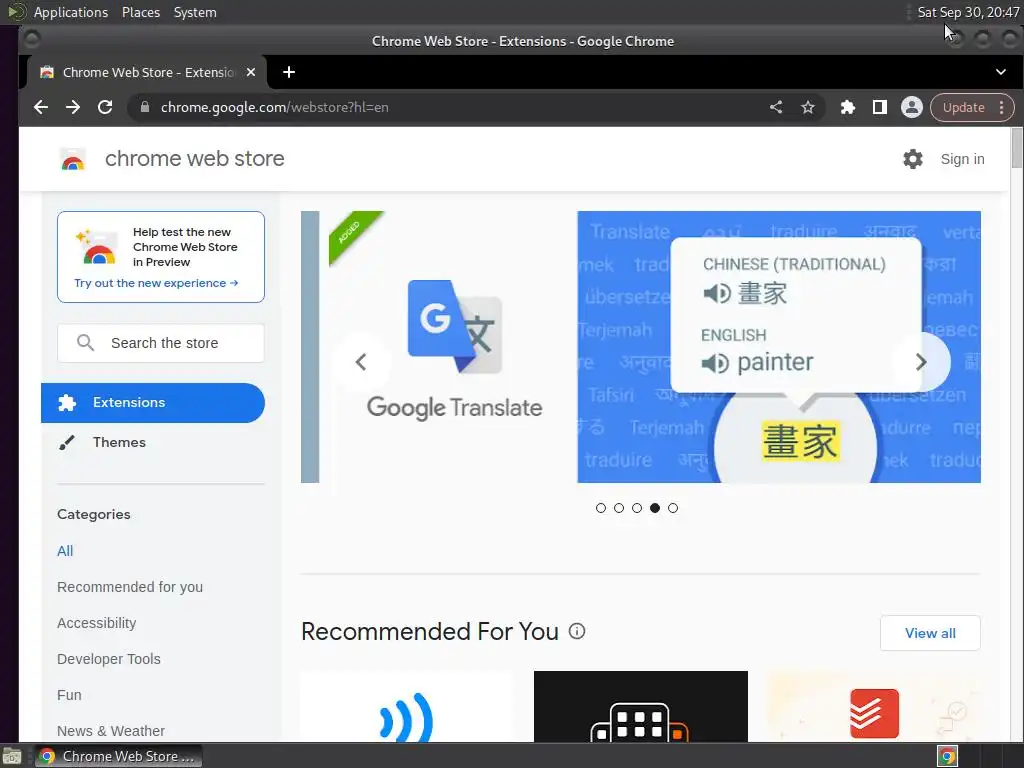Click Sign in link
The image size is (1024, 768).
pos(963,159)
